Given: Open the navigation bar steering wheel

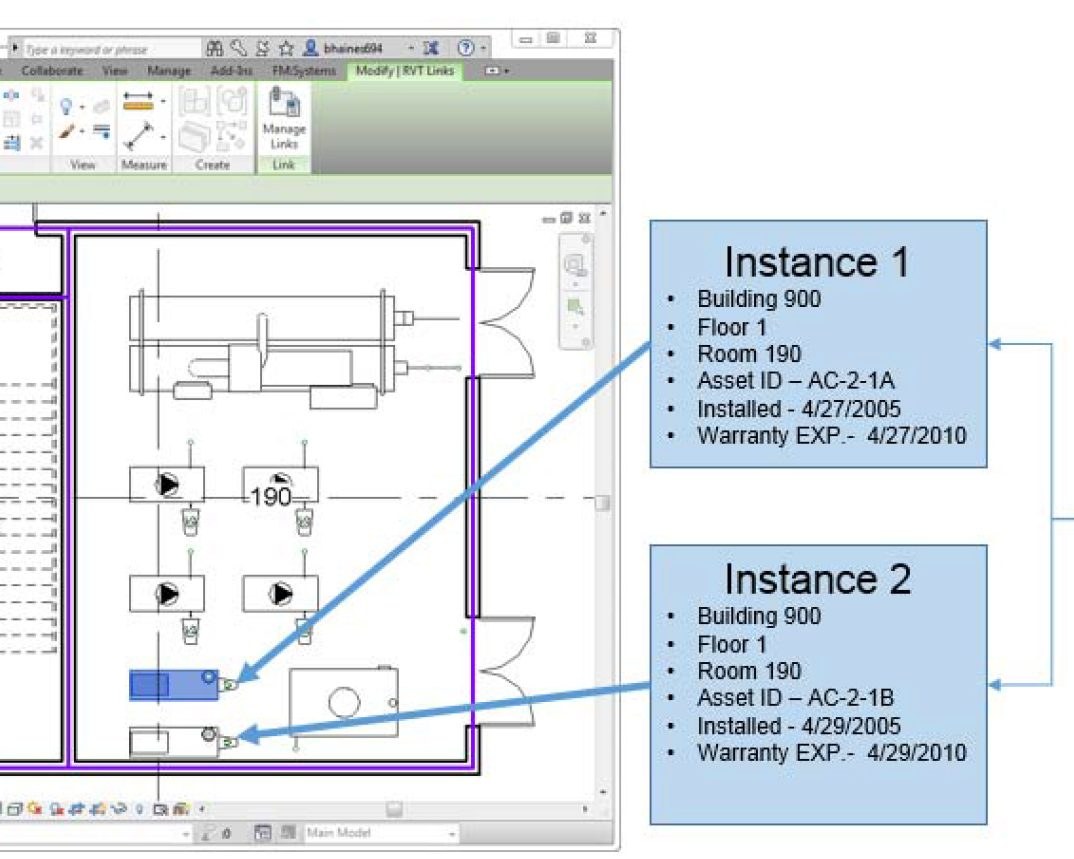Looking at the screenshot, I should 574,264.
